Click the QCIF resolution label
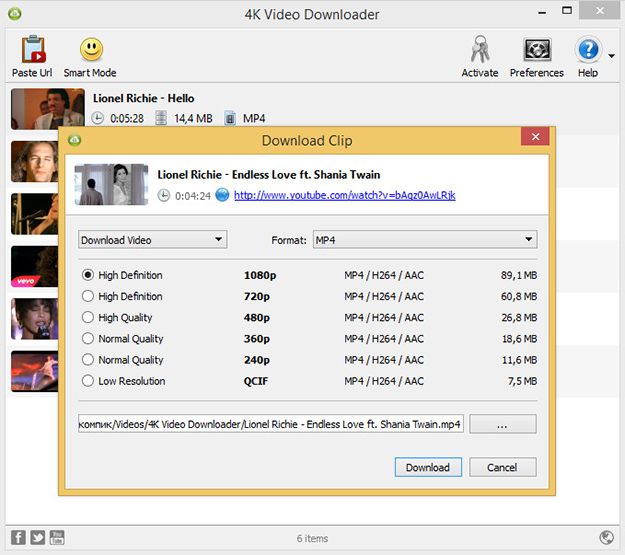The height and width of the screenshot is (555, 625). coord(256,381)
